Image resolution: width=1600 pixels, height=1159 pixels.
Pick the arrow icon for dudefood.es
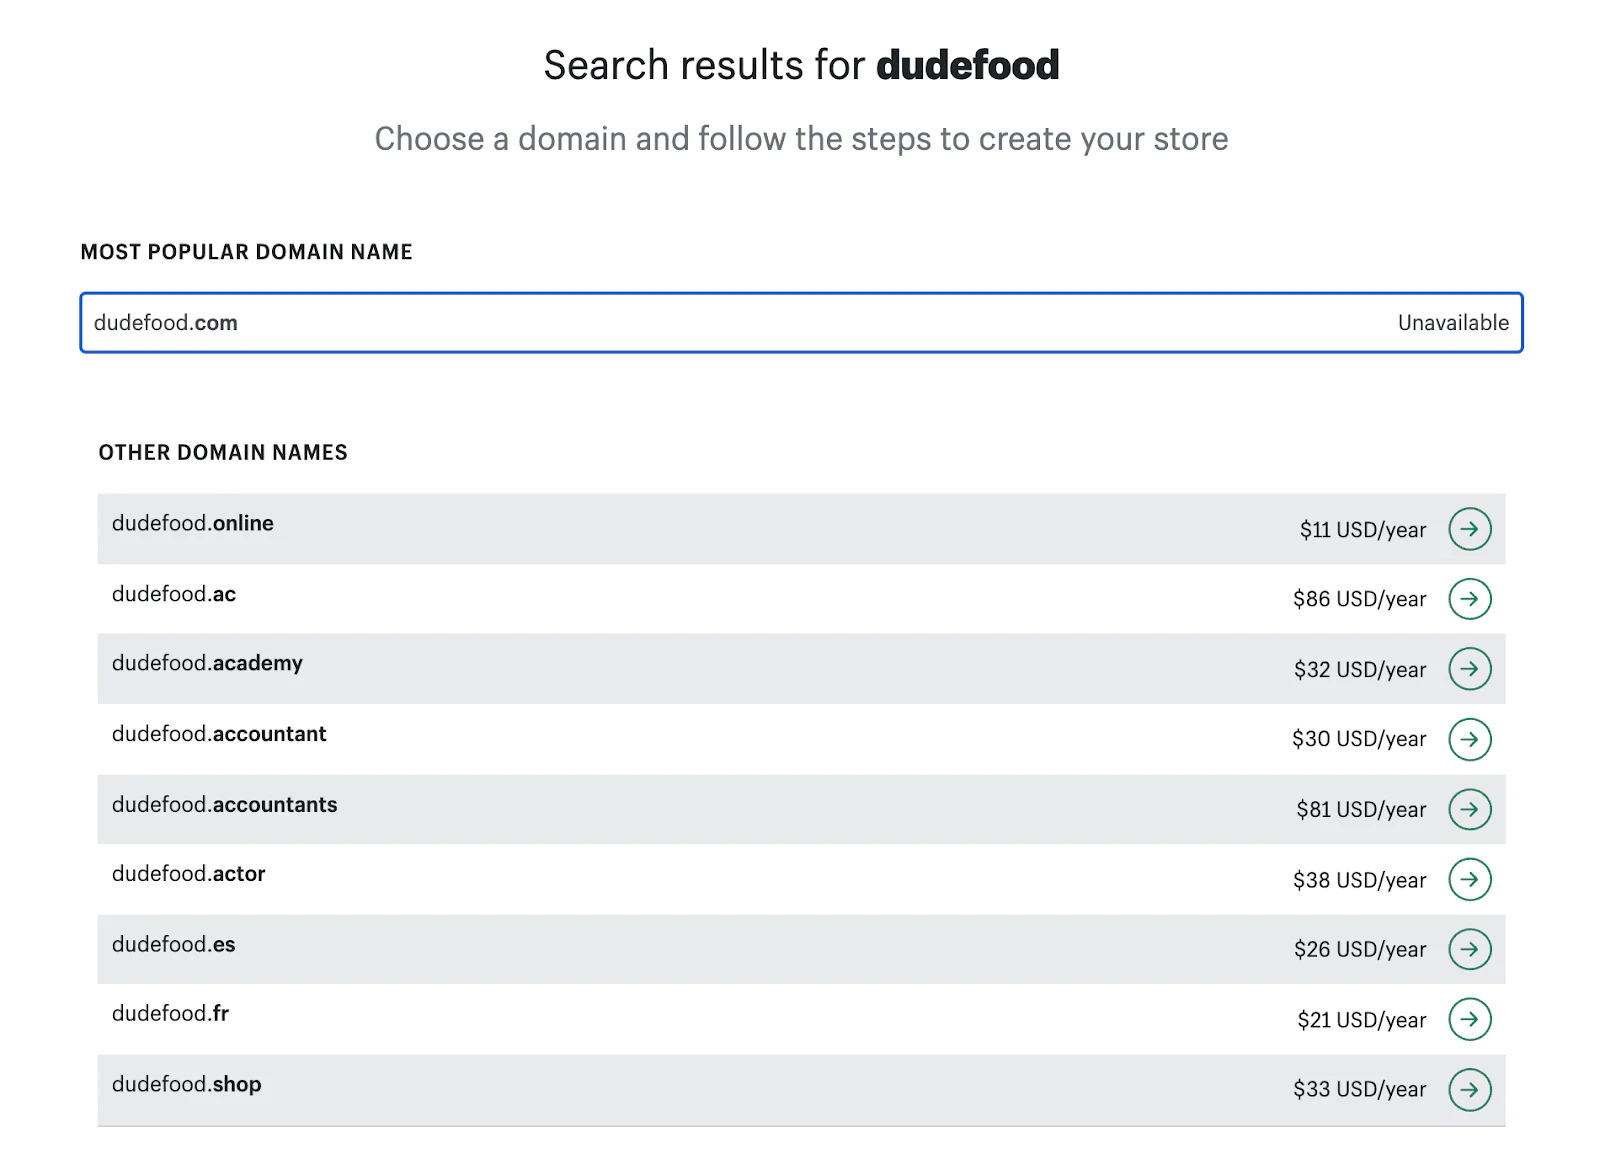point(1469,949)
